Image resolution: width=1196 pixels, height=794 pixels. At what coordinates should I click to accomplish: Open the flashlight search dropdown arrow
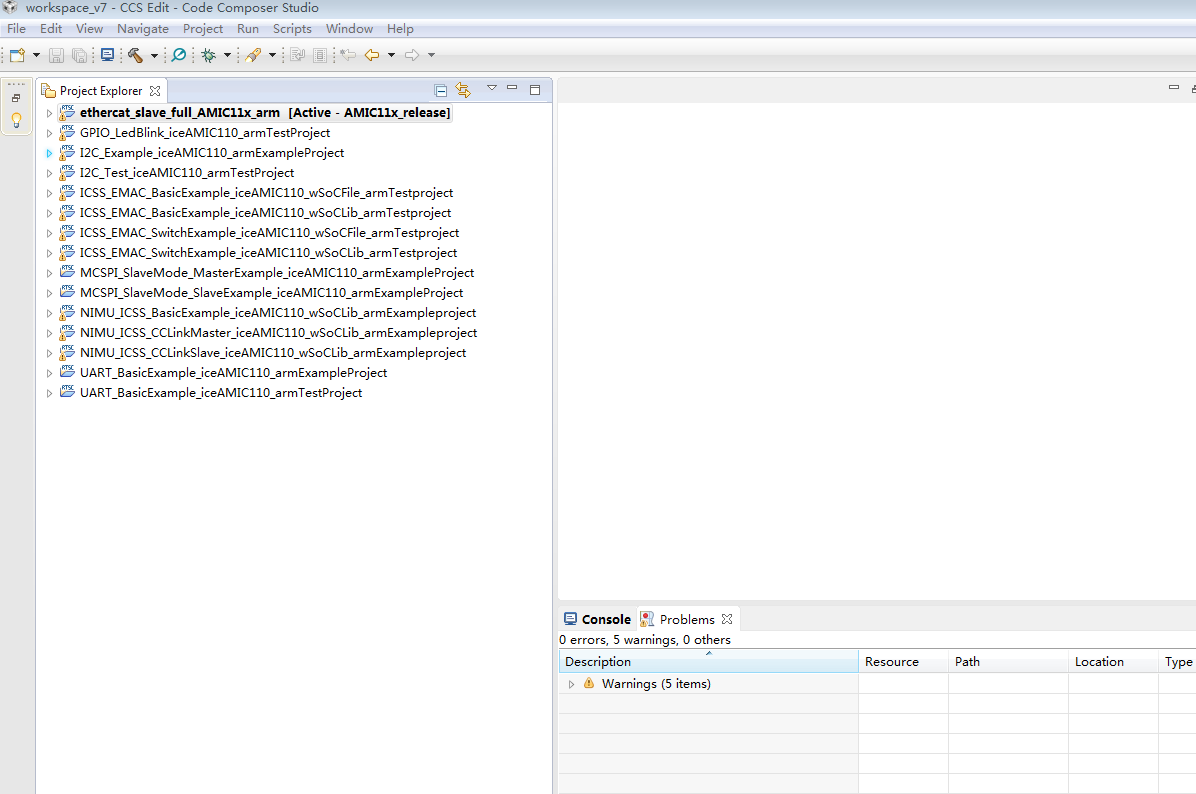(272, 55)
